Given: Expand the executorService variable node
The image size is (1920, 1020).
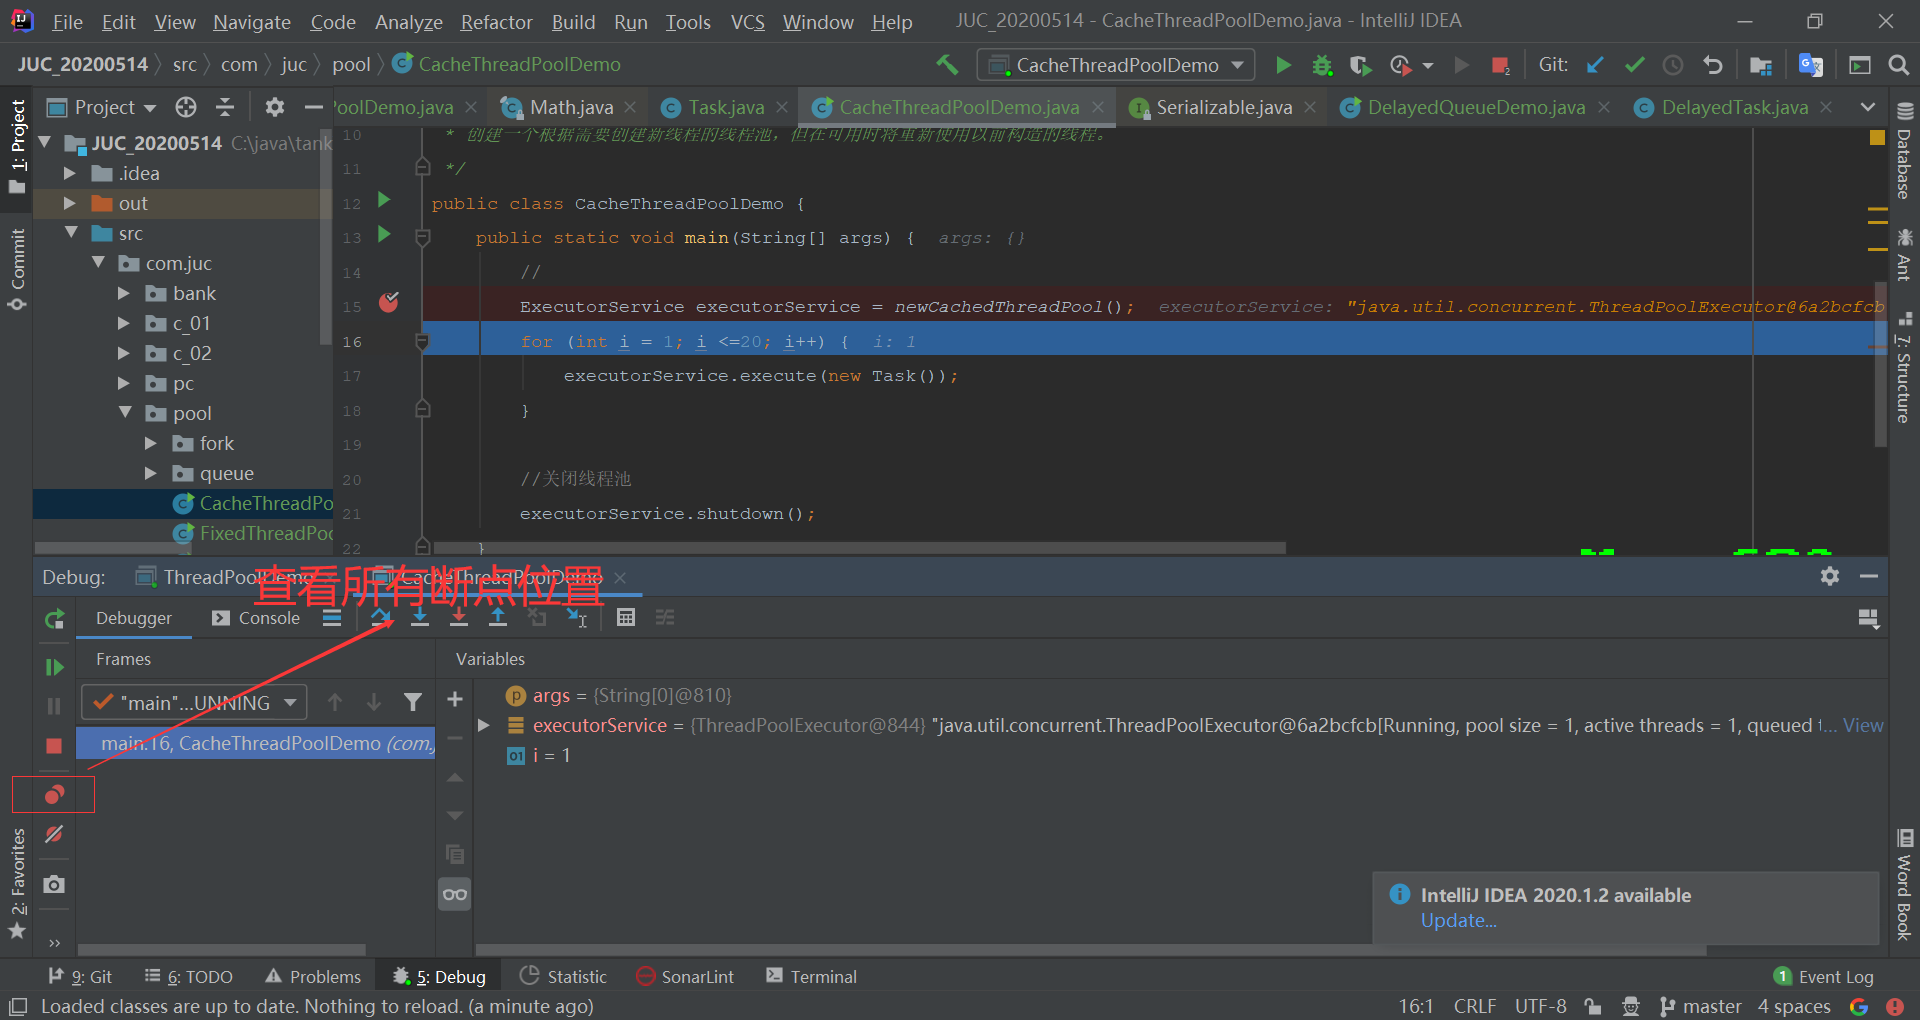Looking at the screenshot, I should pyautogui.click(x=483, y=725).
